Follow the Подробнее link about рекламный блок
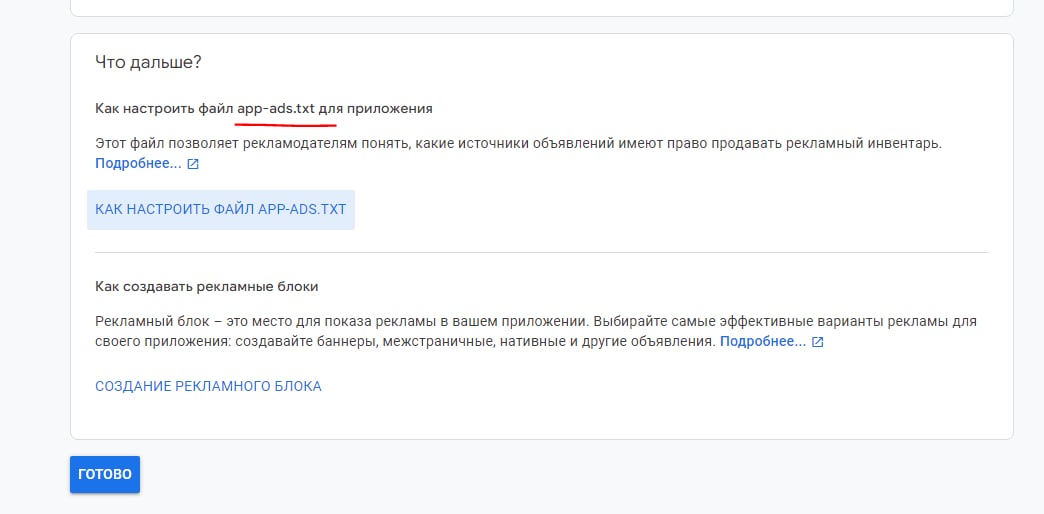The image size is (1044, 514). 762,341
